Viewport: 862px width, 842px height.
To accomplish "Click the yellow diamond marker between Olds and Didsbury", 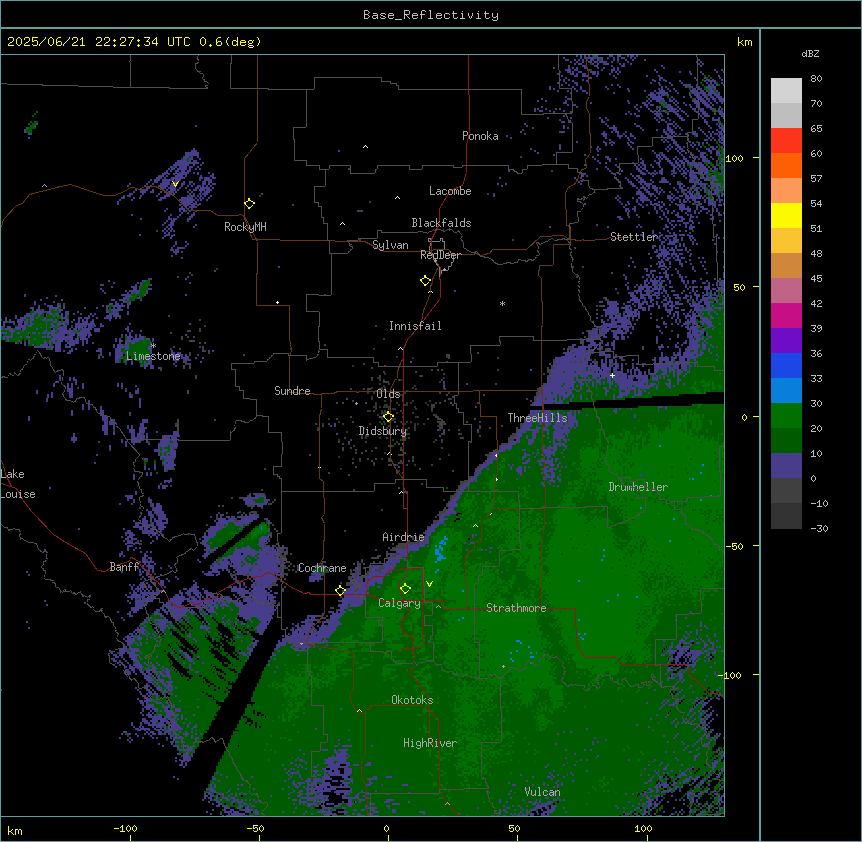I will 388,416.
